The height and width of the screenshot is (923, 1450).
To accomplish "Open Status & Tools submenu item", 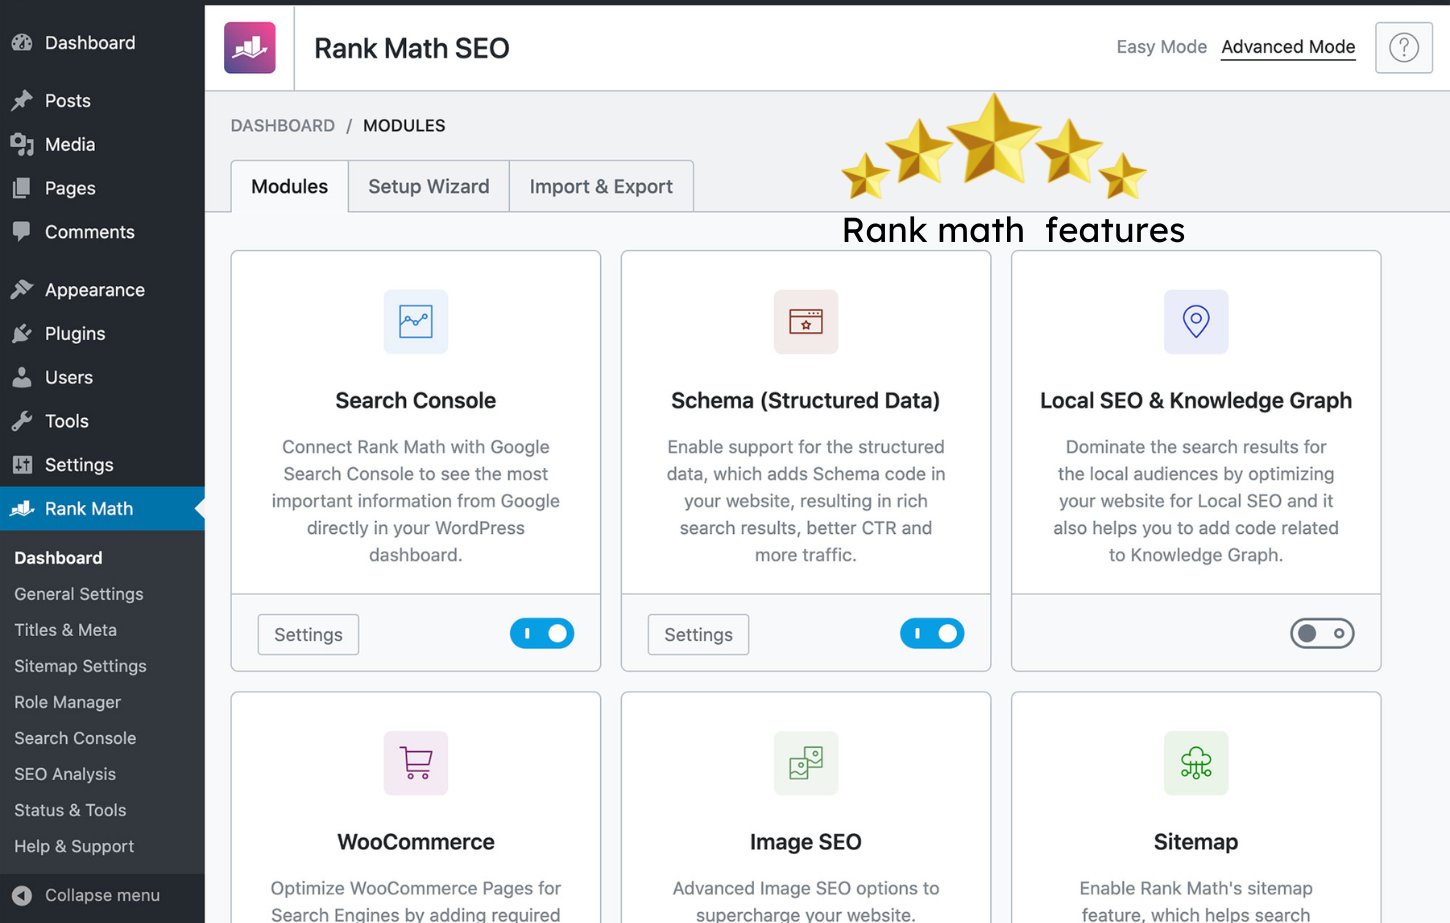I will (70, 809).
